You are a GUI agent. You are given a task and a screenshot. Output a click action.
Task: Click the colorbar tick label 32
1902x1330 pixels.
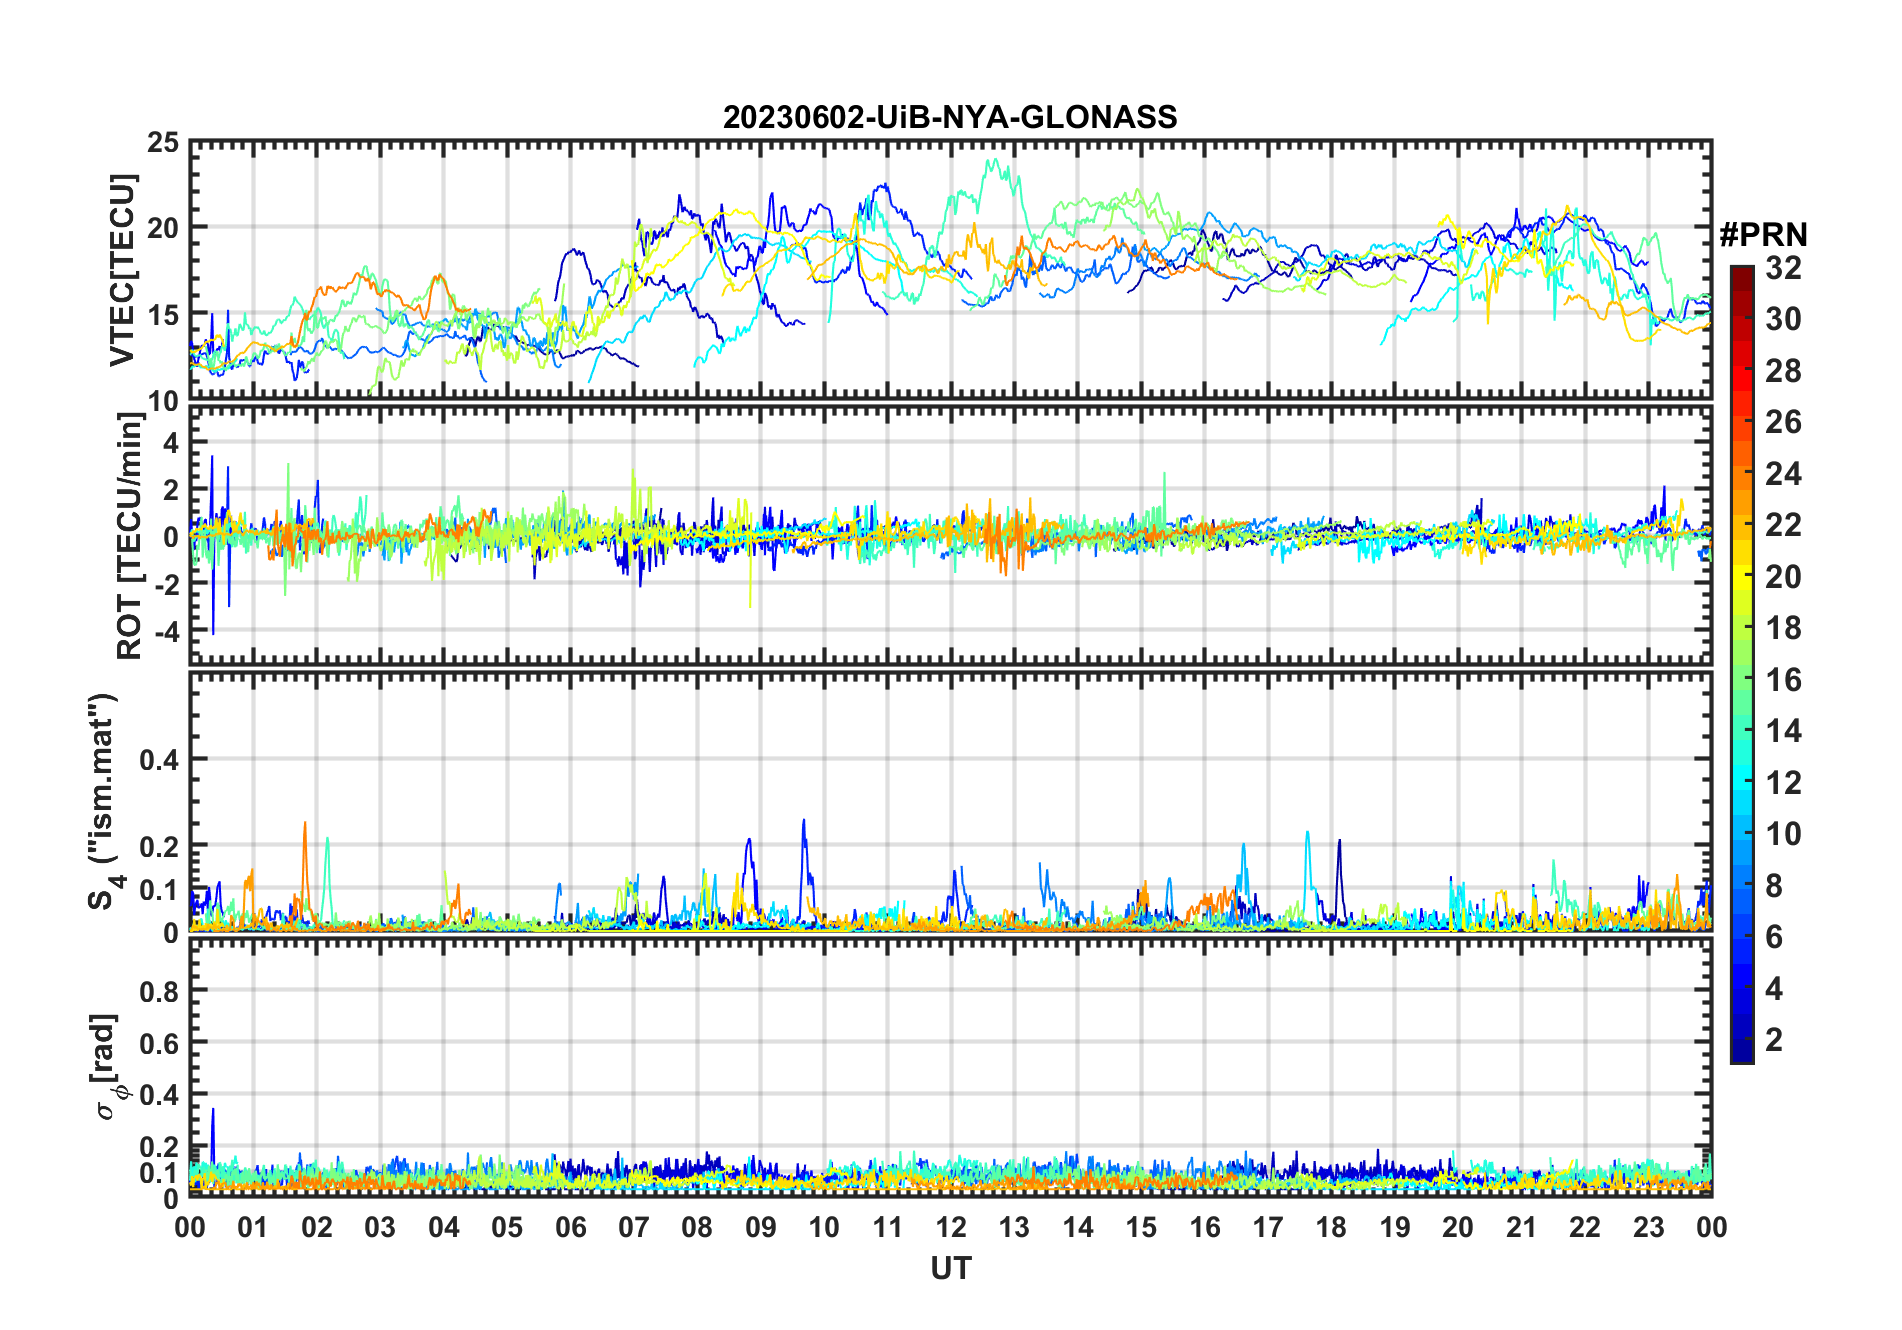[x=1783, y=268]
